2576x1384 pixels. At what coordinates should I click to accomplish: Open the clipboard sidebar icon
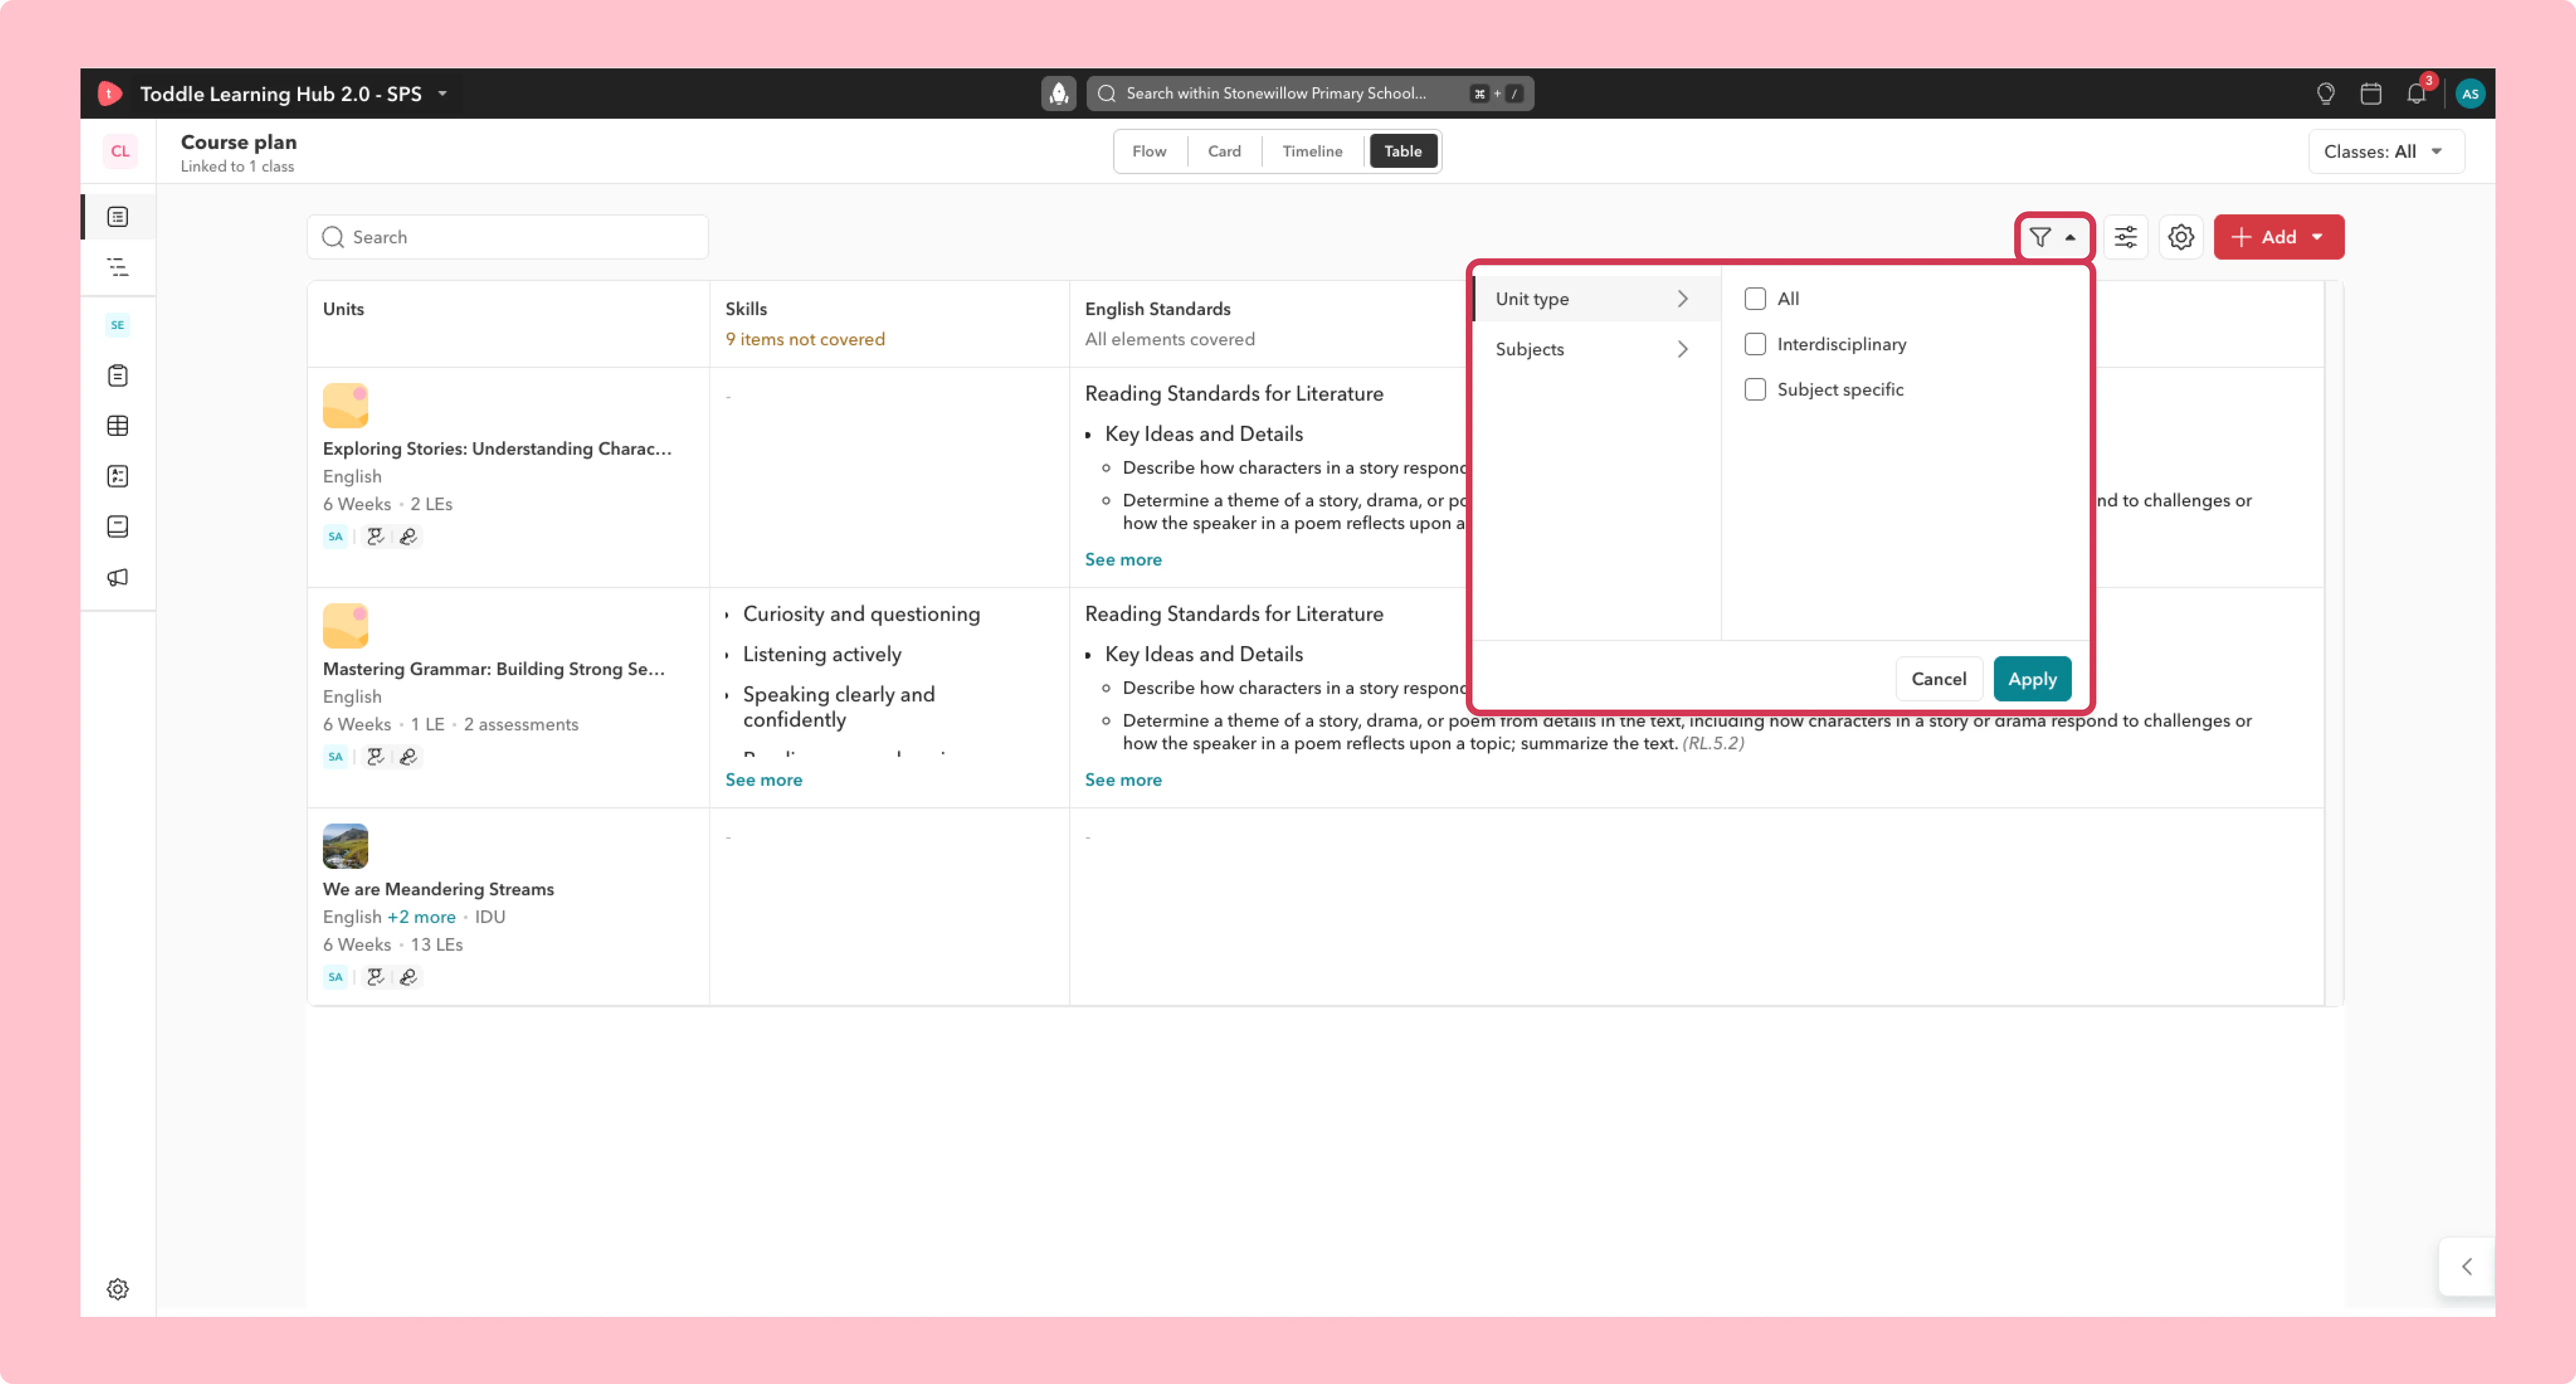(x=118, y=376)
